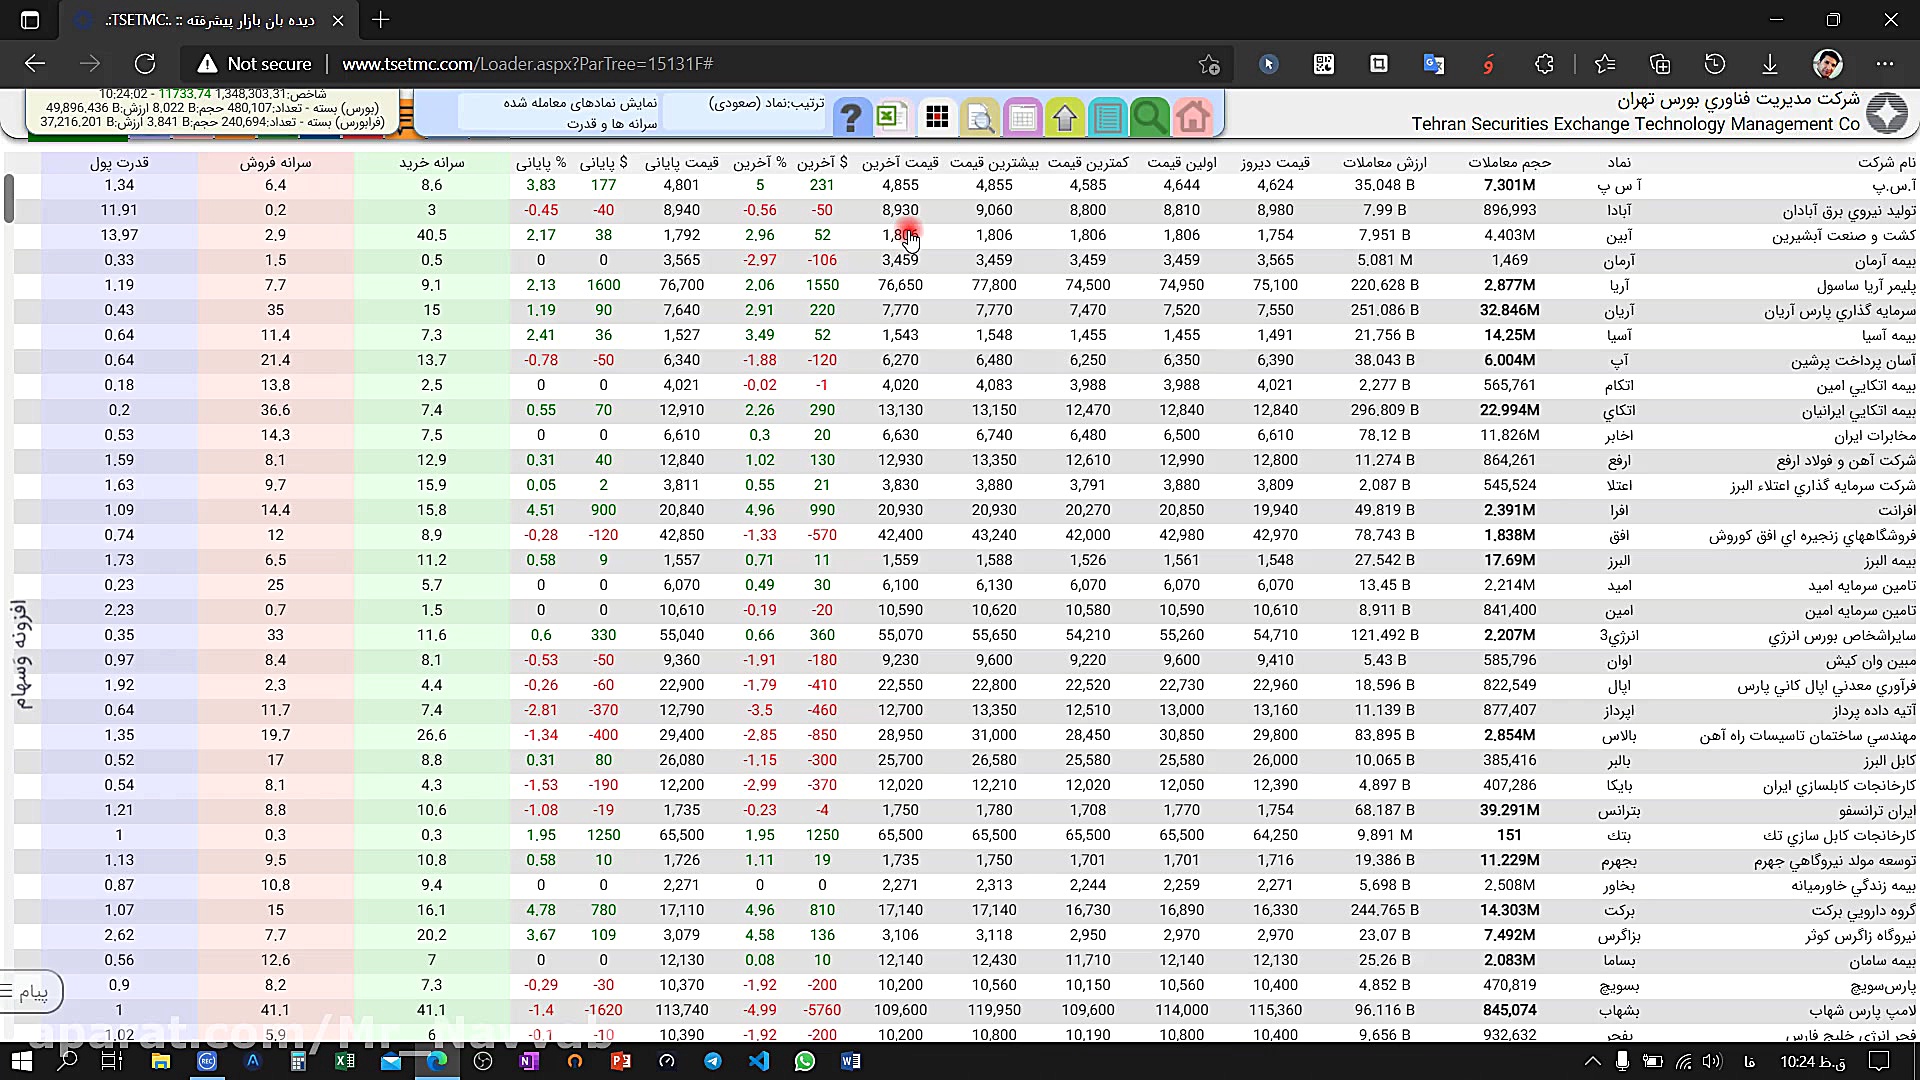The height and width of the screenshot is (1080, 1920).
Task: Export data with the Excel icon
Action: tap(890, 117)
